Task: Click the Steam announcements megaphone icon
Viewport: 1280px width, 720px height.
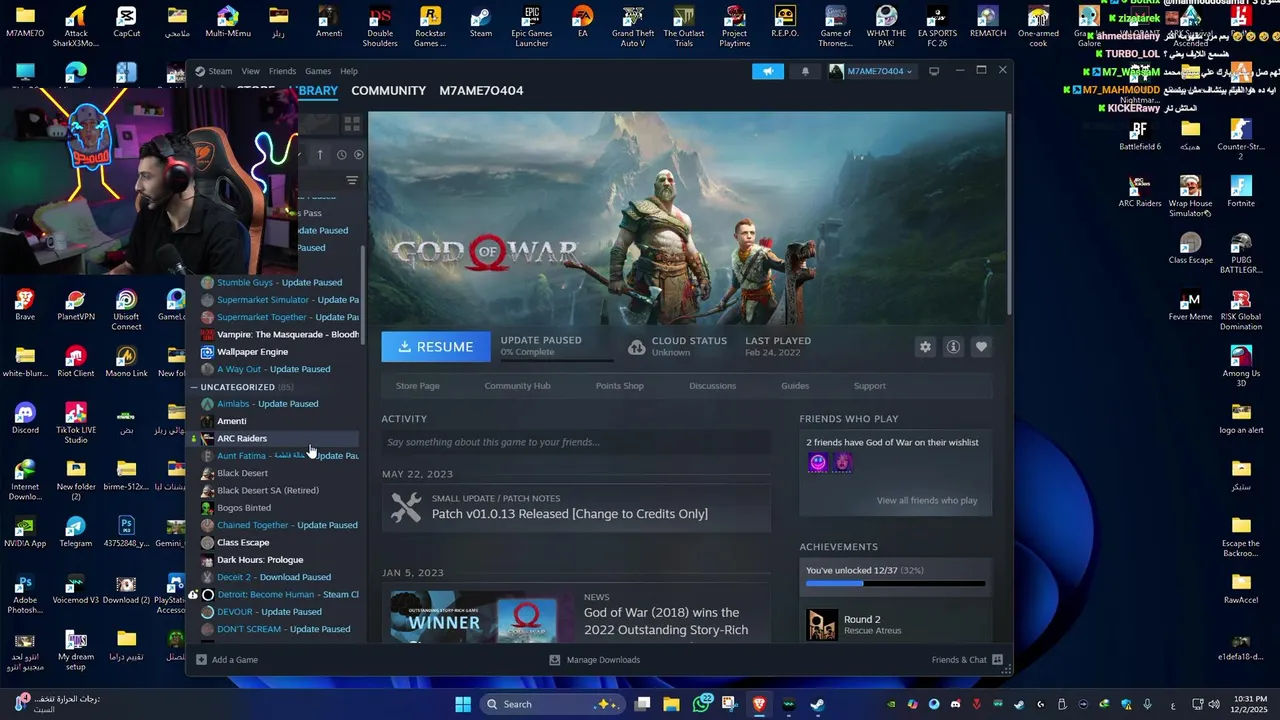Action: pyautogui.click(x=768, y=71)
